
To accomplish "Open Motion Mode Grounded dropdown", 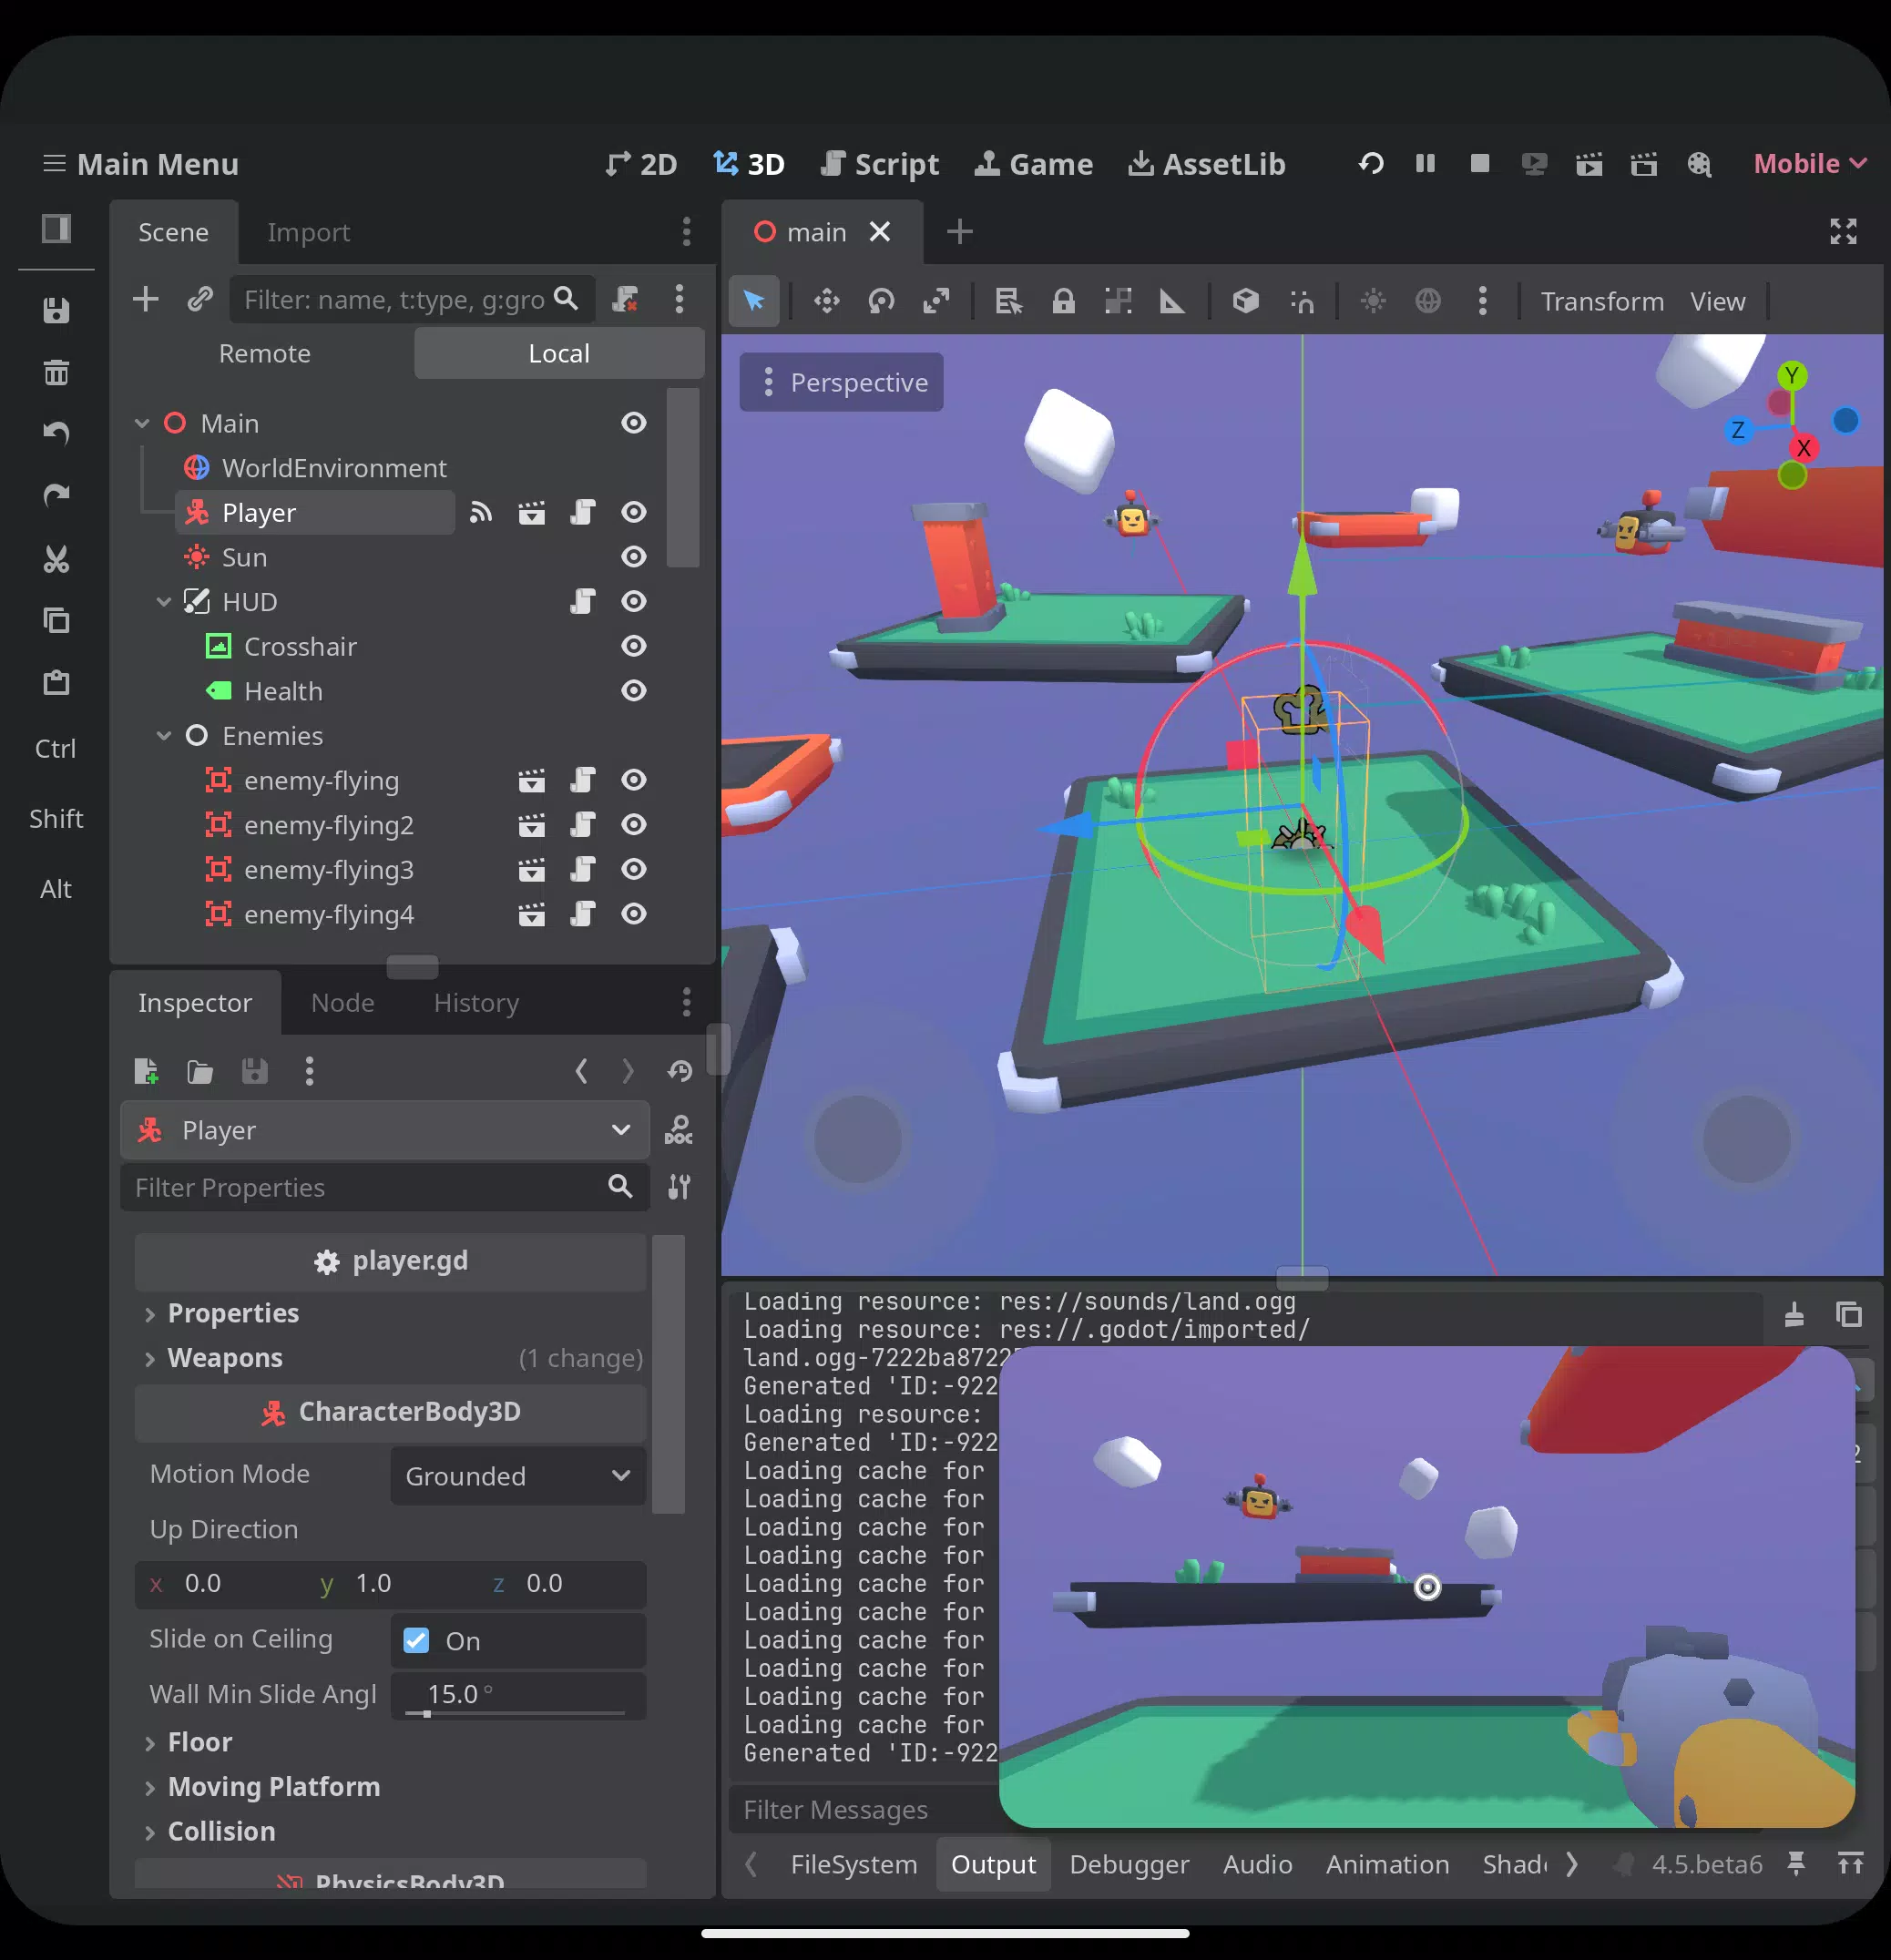I will tap(518, 1476).
